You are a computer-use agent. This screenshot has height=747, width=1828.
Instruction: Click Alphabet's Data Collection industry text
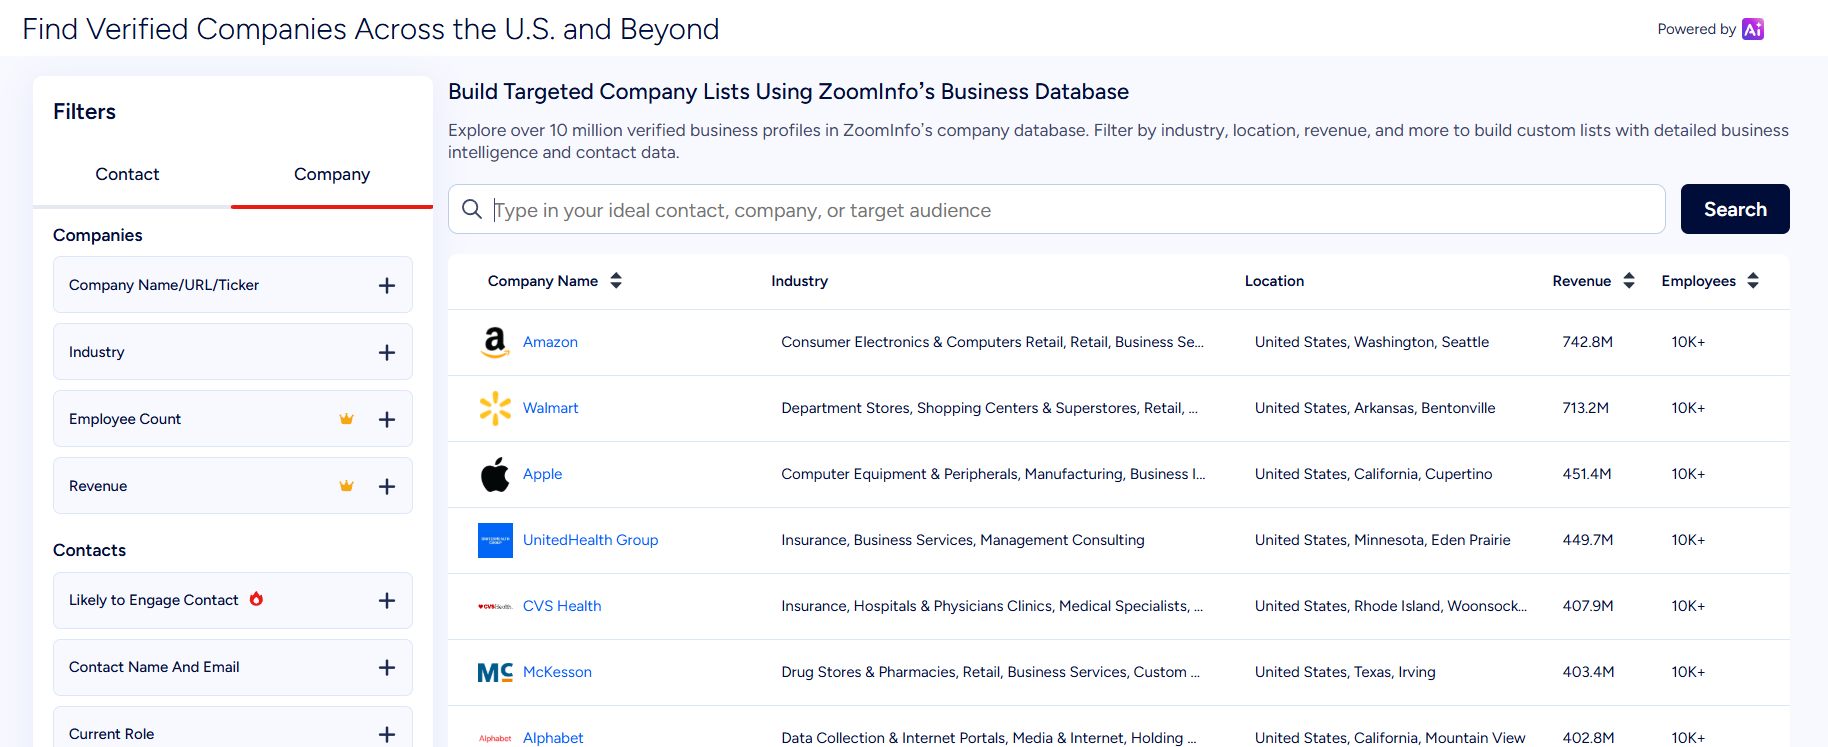point(989,738)
